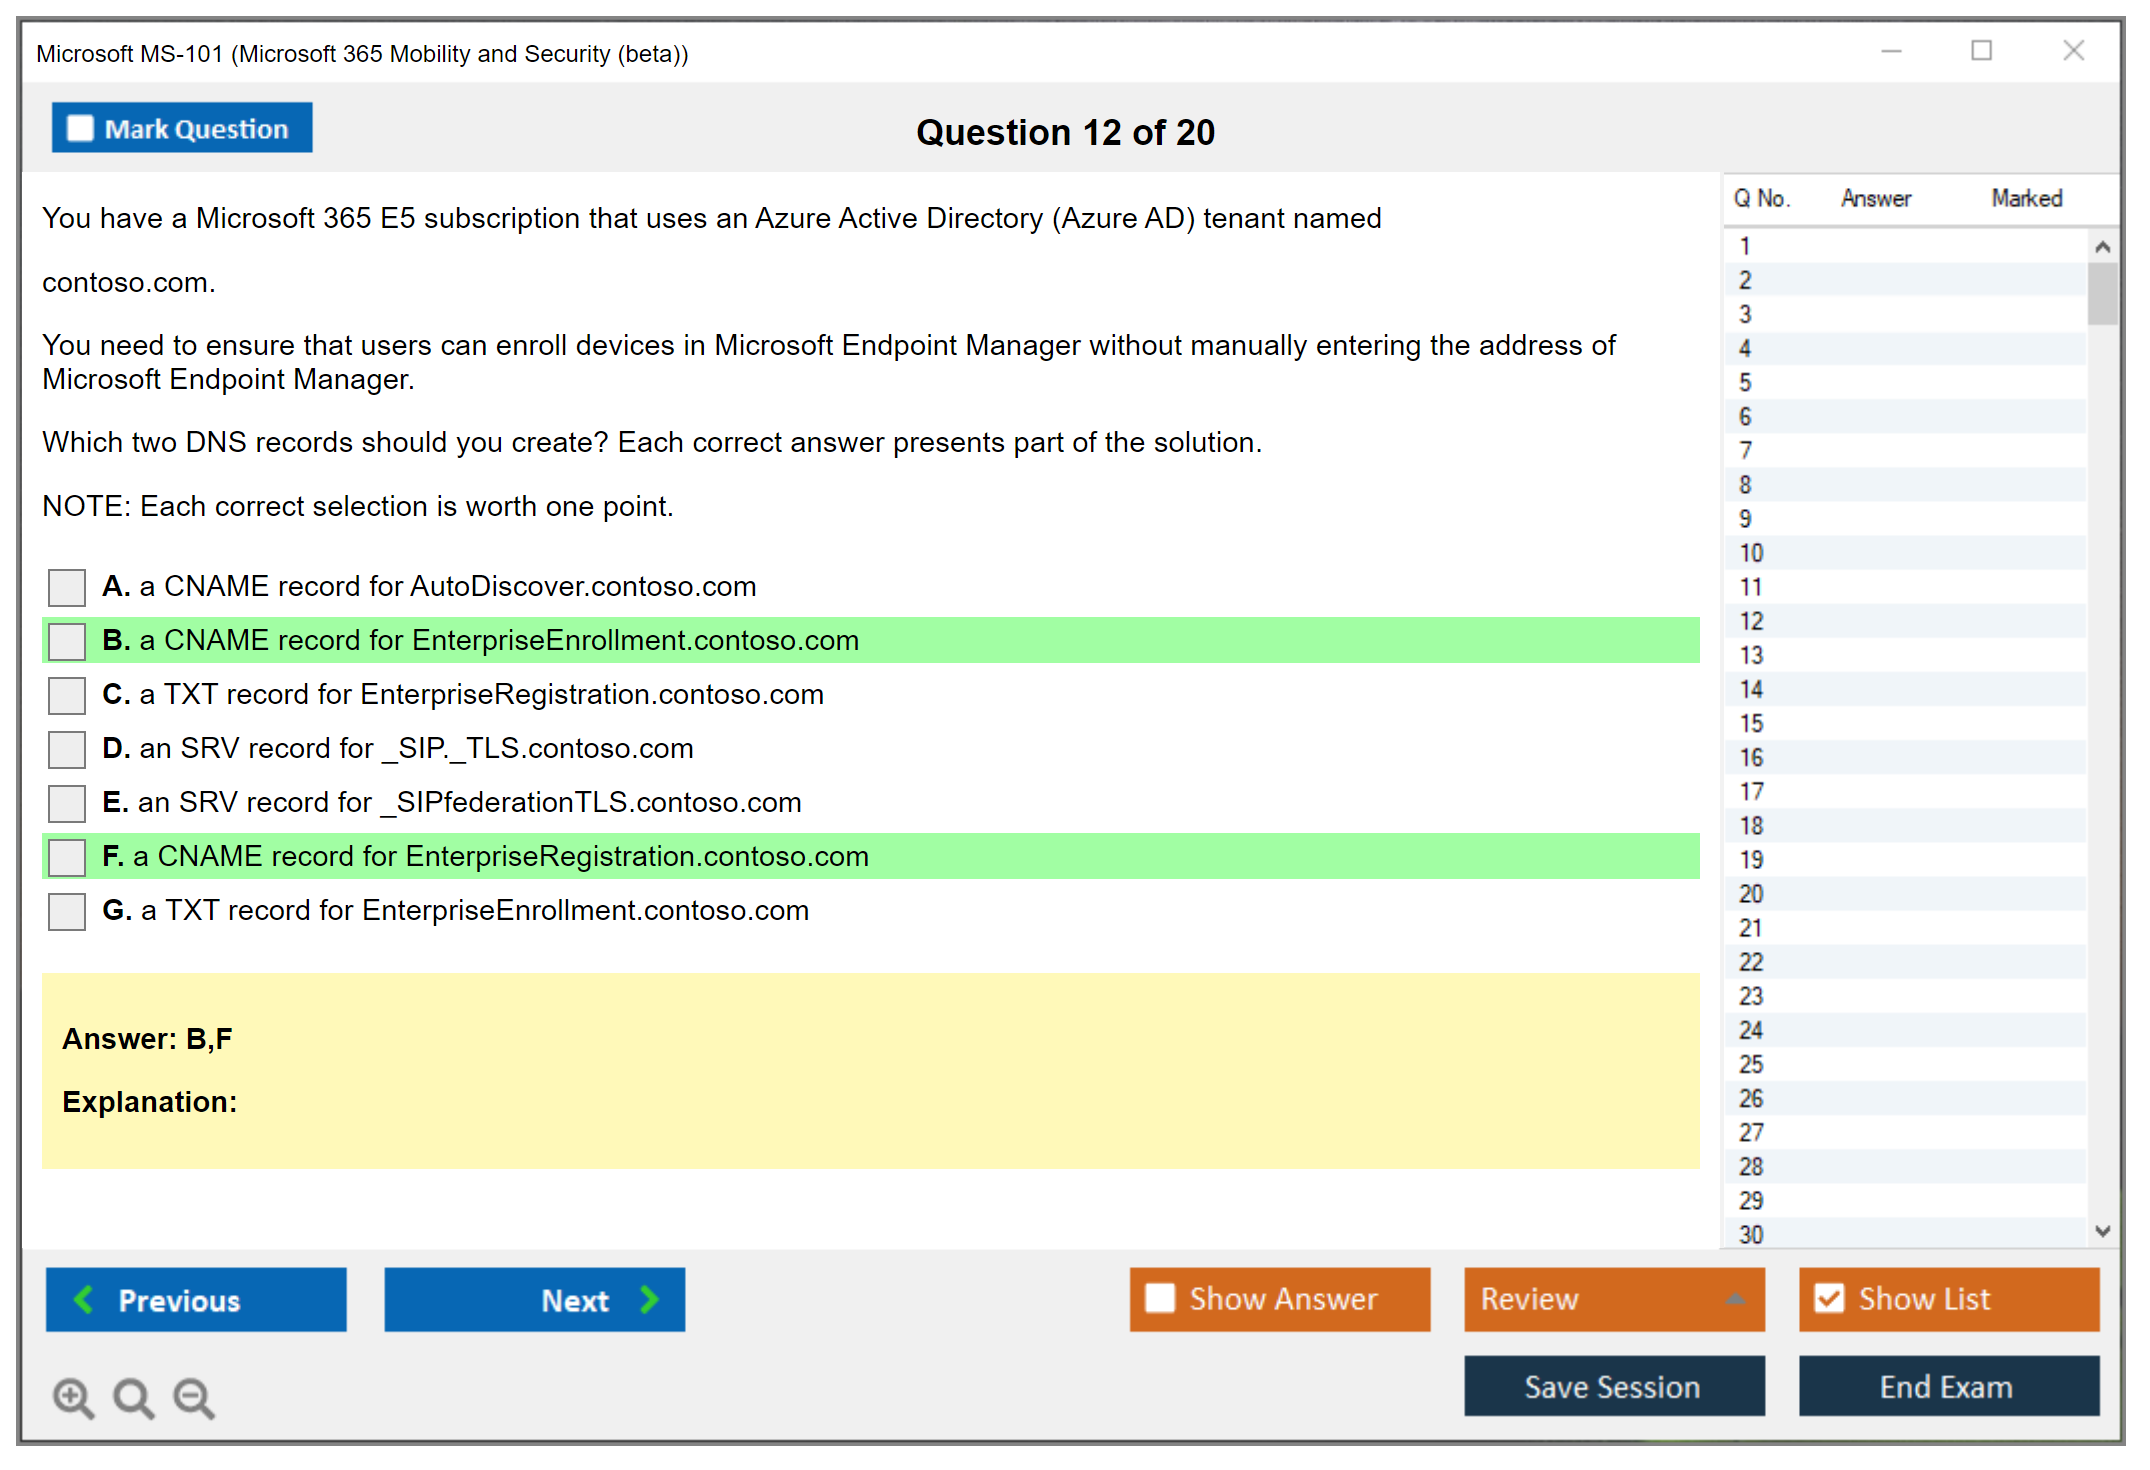
Task: Click the zoom in magnifier icon
Action: (x=72, y=1396)
